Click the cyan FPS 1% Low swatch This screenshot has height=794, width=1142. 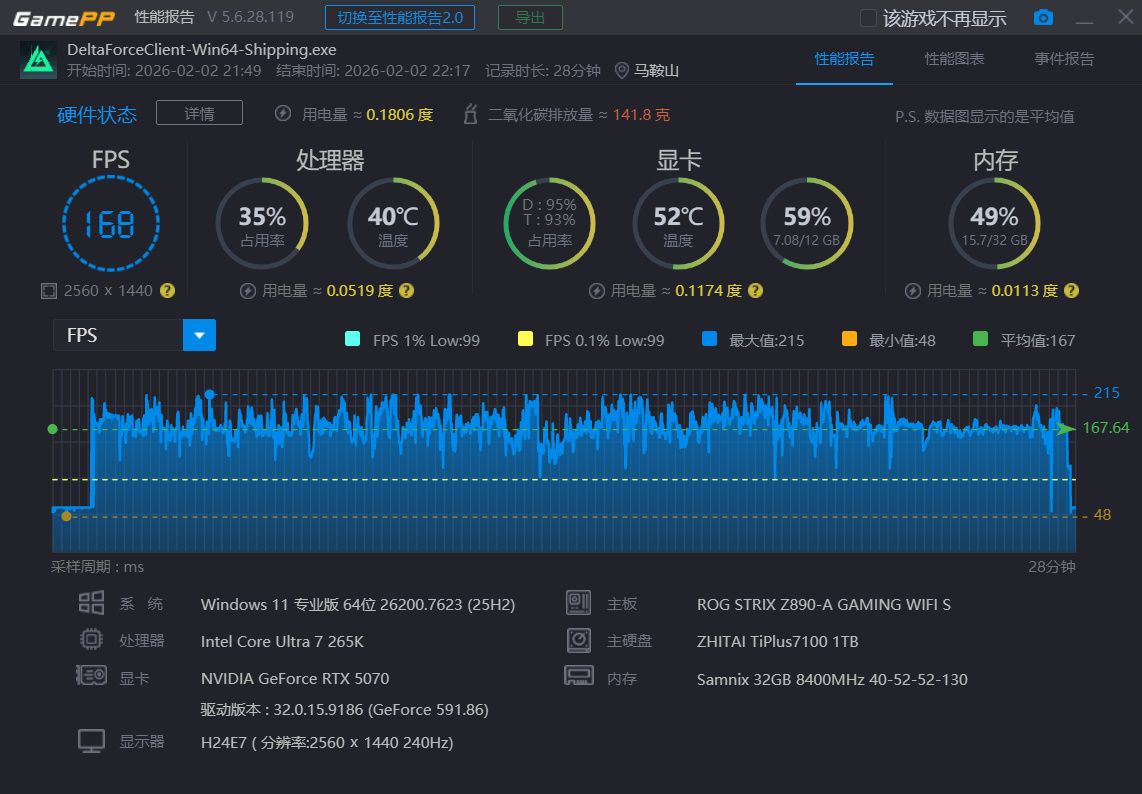[353, 339]
